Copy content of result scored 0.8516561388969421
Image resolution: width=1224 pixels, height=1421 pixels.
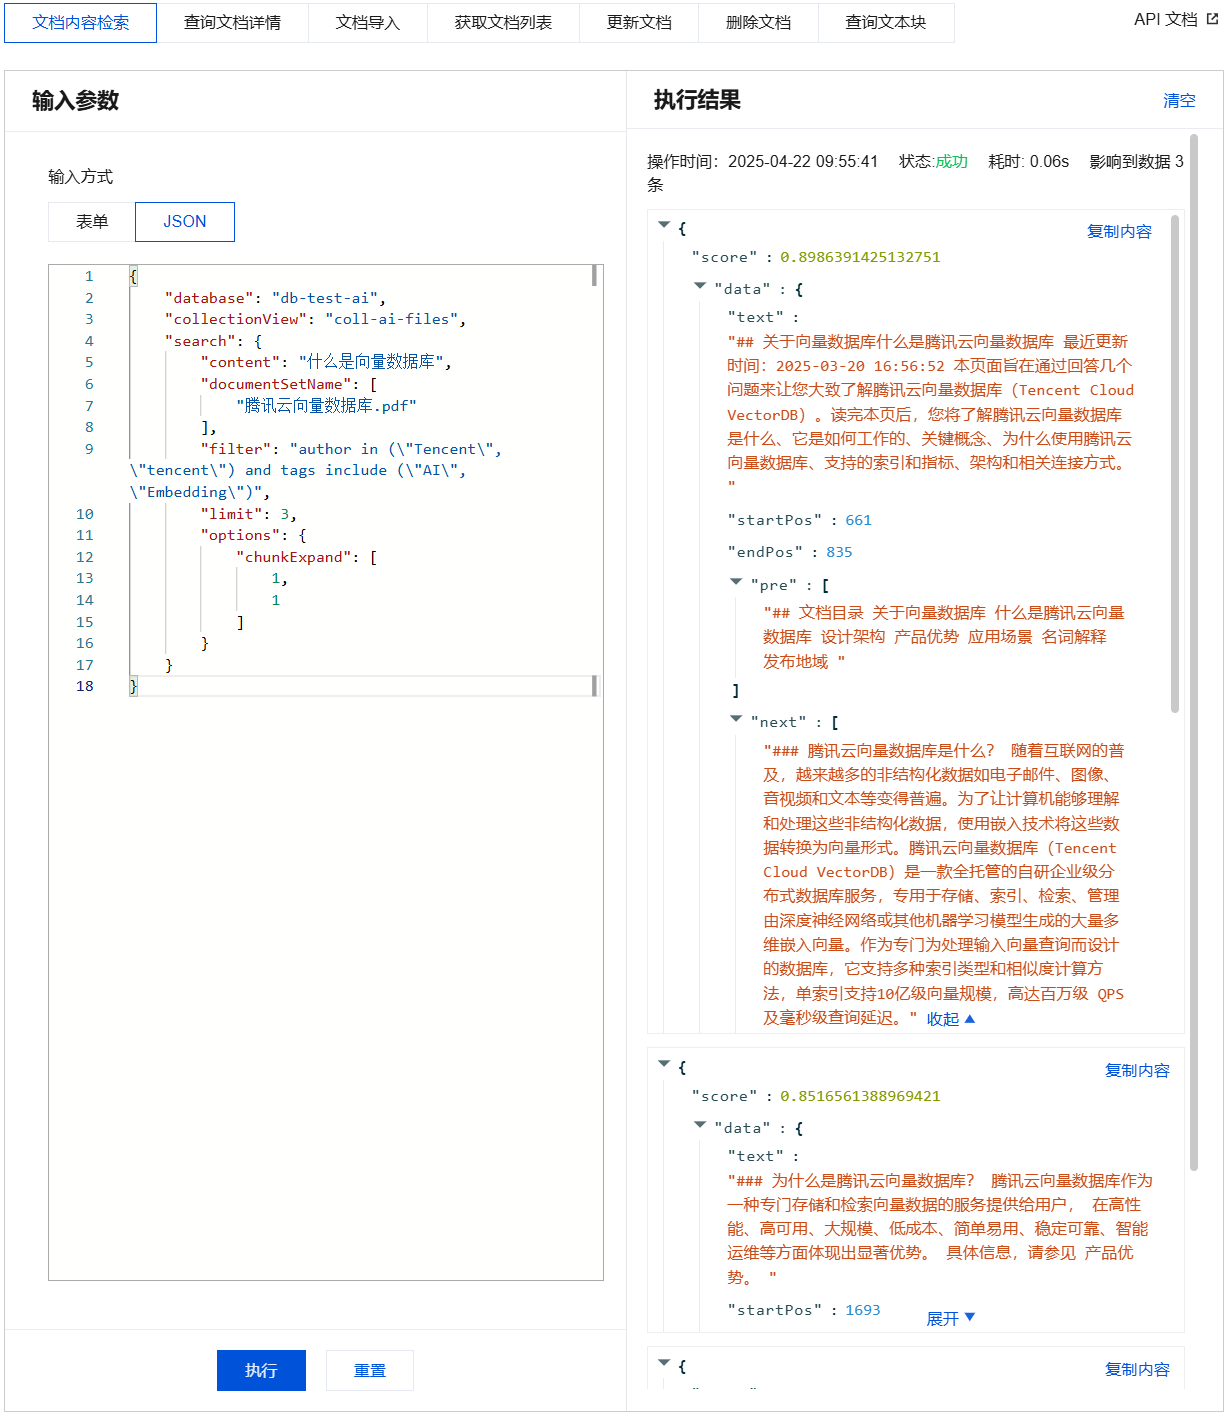point(1137,1070)
